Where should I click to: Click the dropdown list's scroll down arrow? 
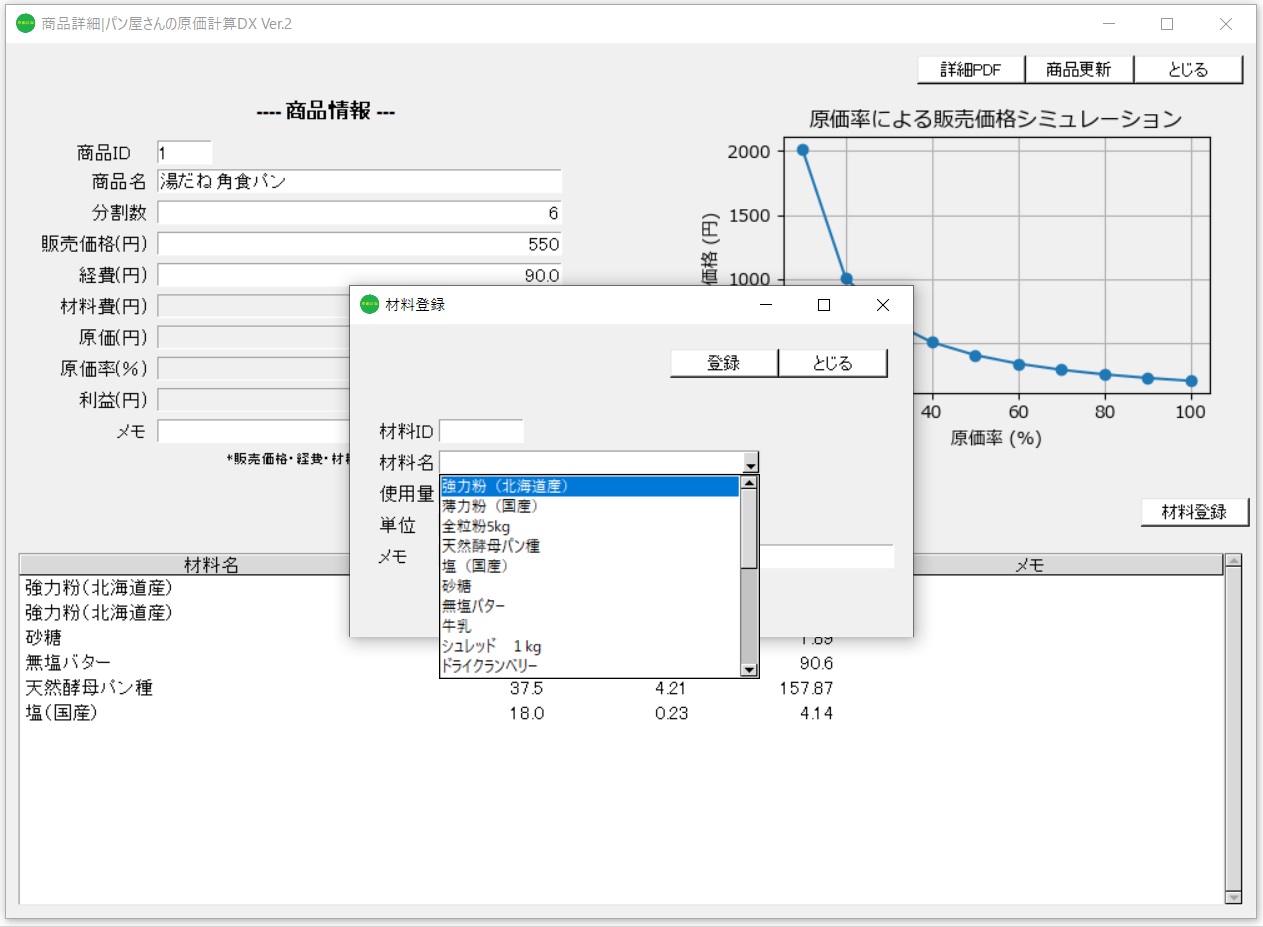coord(749,670)
